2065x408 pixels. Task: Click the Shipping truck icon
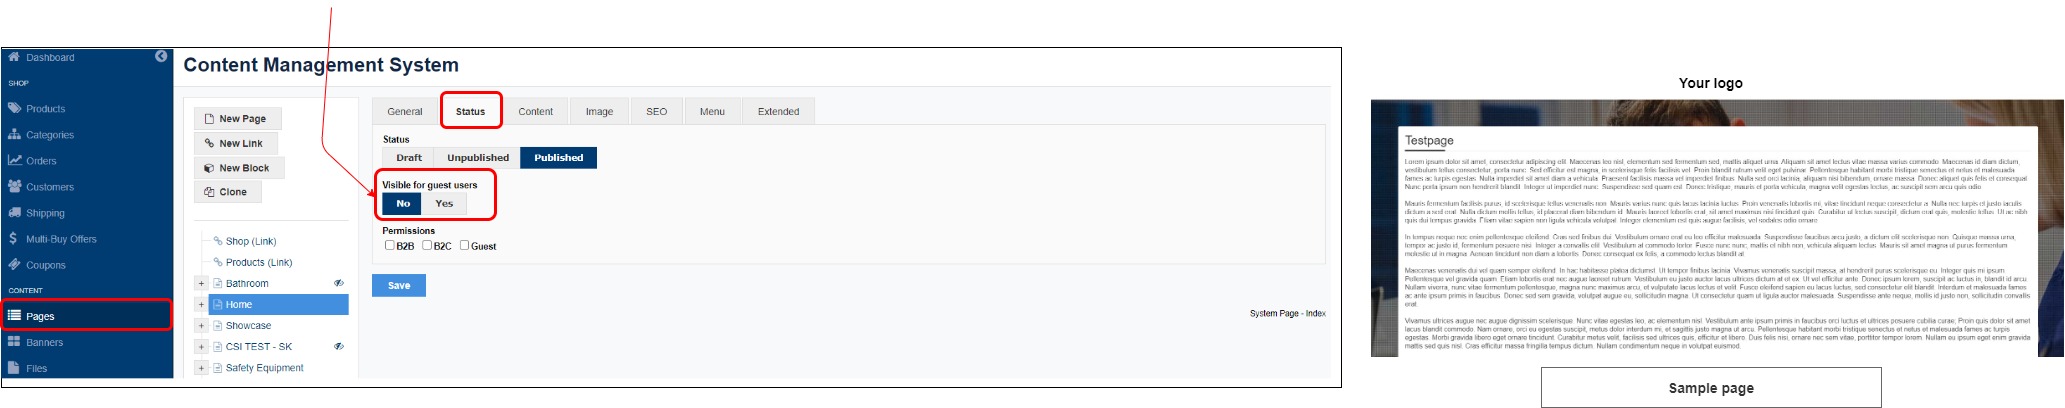pyautogui.click(x=14, y=212)
